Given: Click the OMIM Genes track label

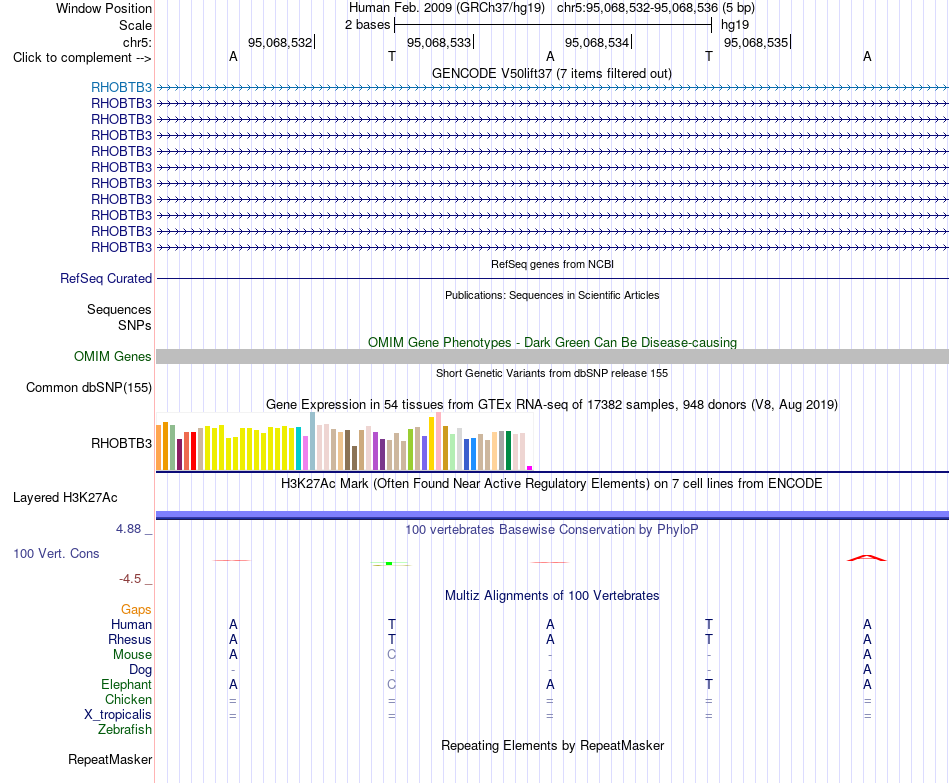Looking at the screenshot, I should tap(113, 356).
